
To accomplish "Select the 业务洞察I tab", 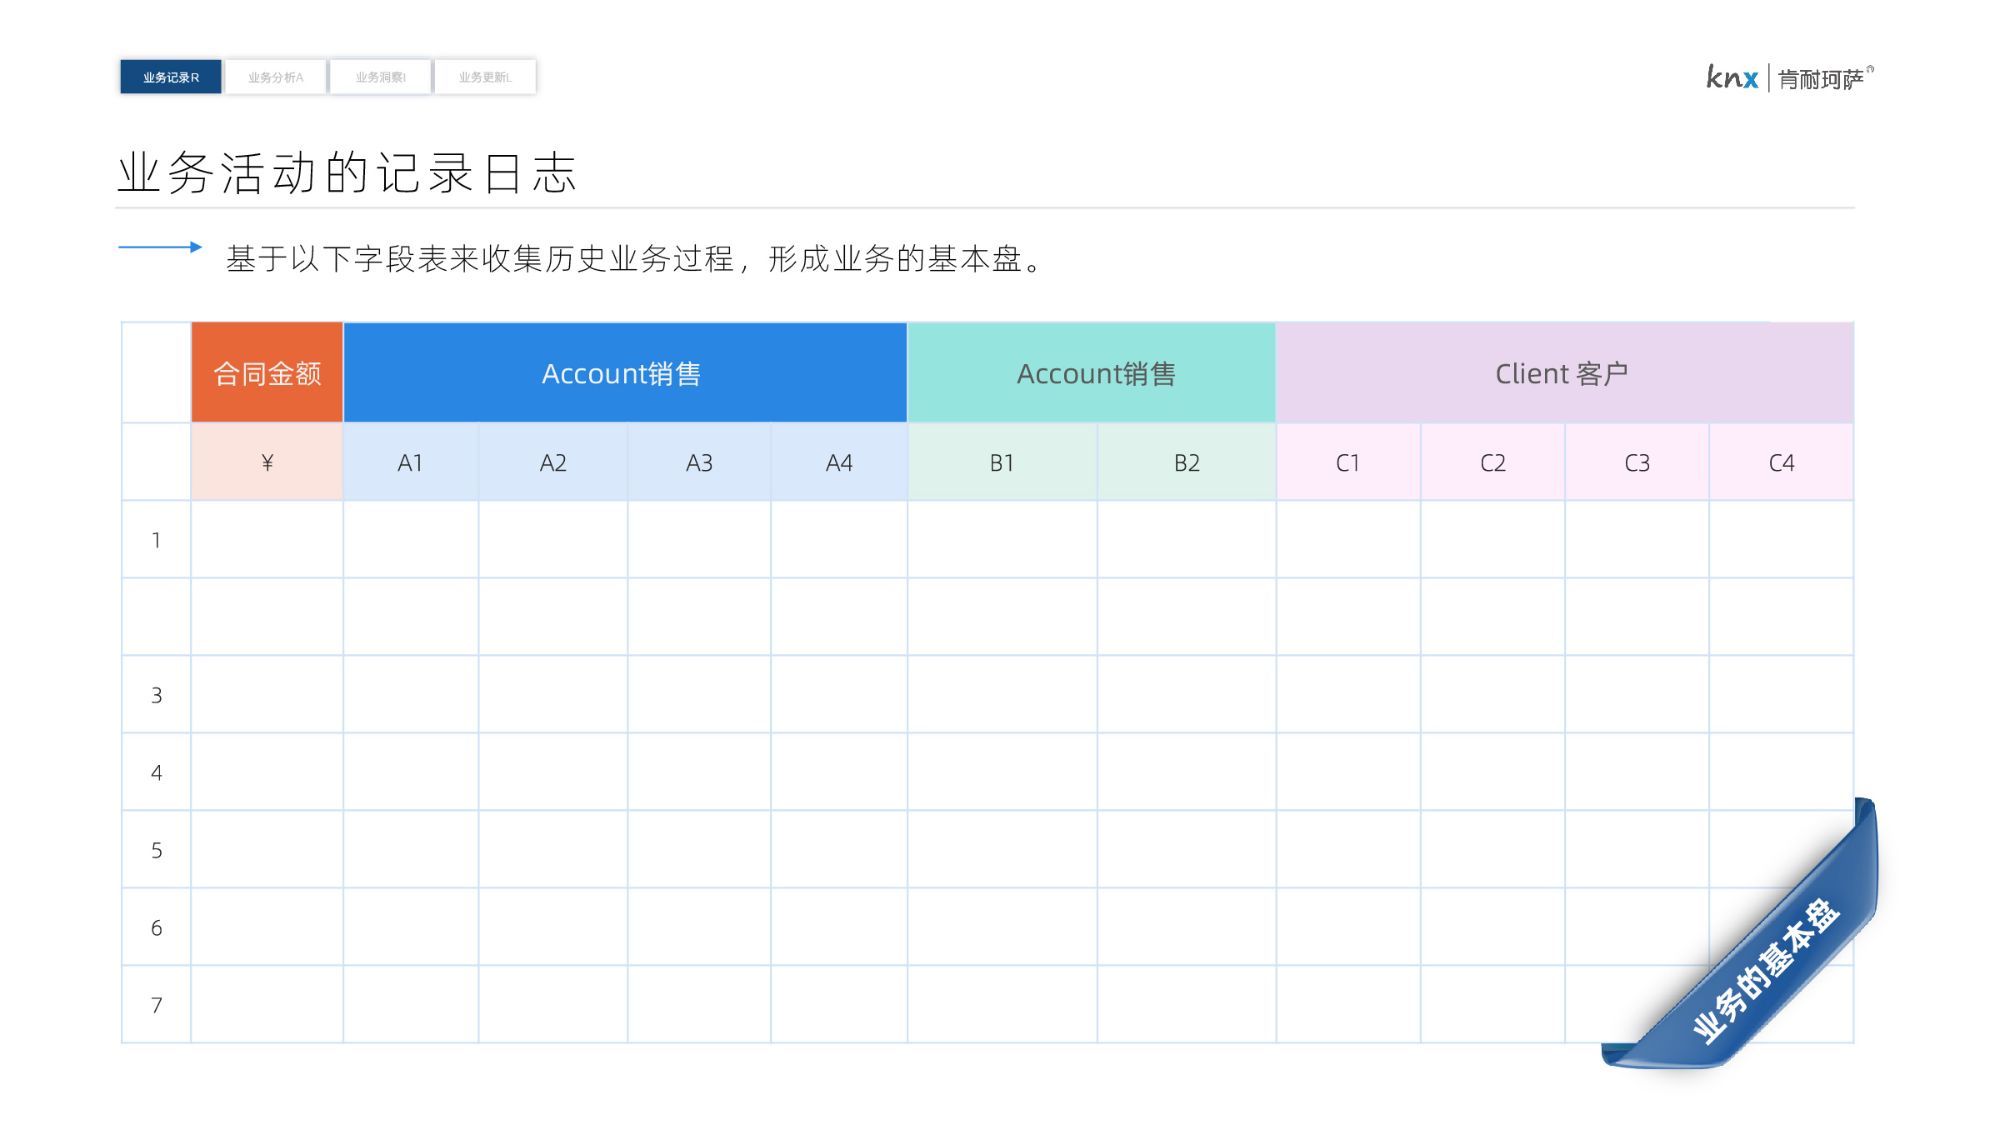I will coord(381,77).
